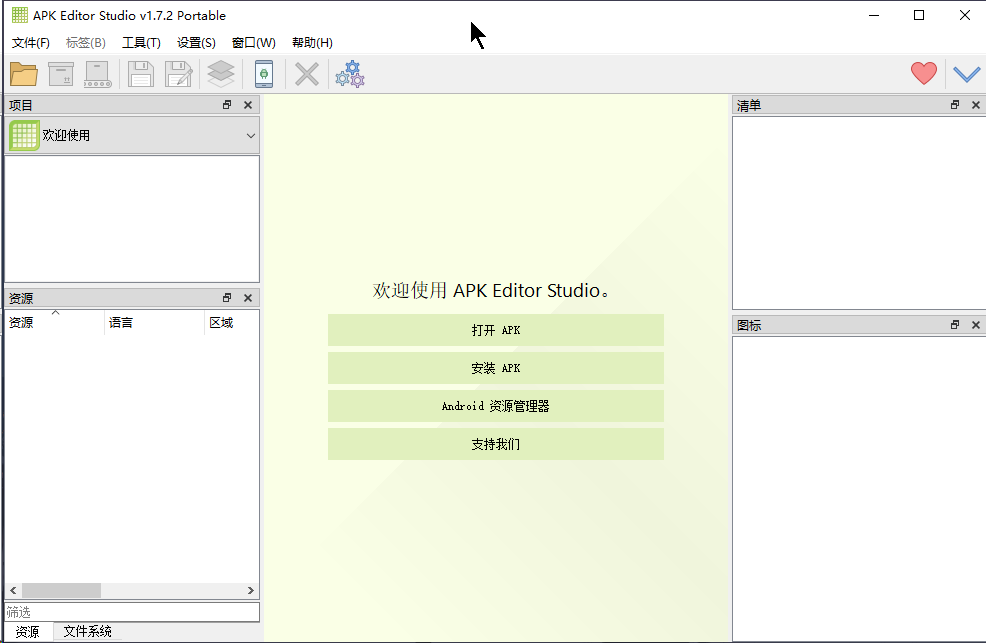
Task: Click the scrollbar right arrow in 资源 panel
Action: coord(250,591)
